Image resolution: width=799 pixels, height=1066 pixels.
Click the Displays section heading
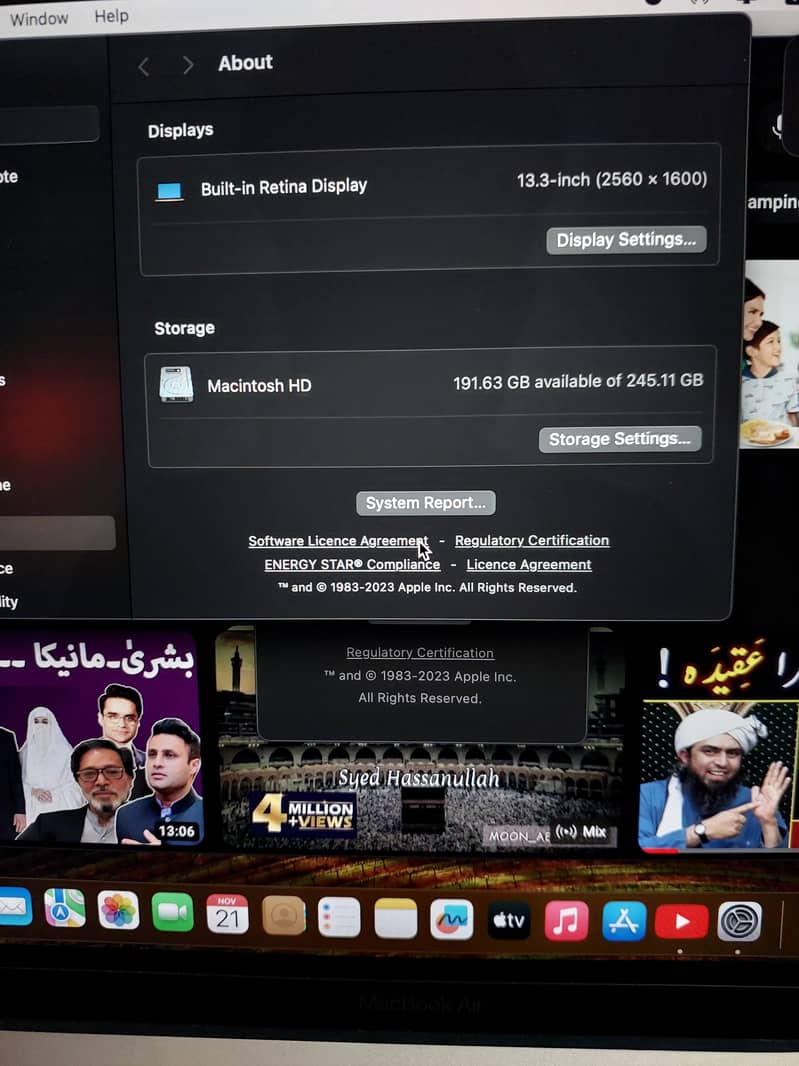click(180, 130)
